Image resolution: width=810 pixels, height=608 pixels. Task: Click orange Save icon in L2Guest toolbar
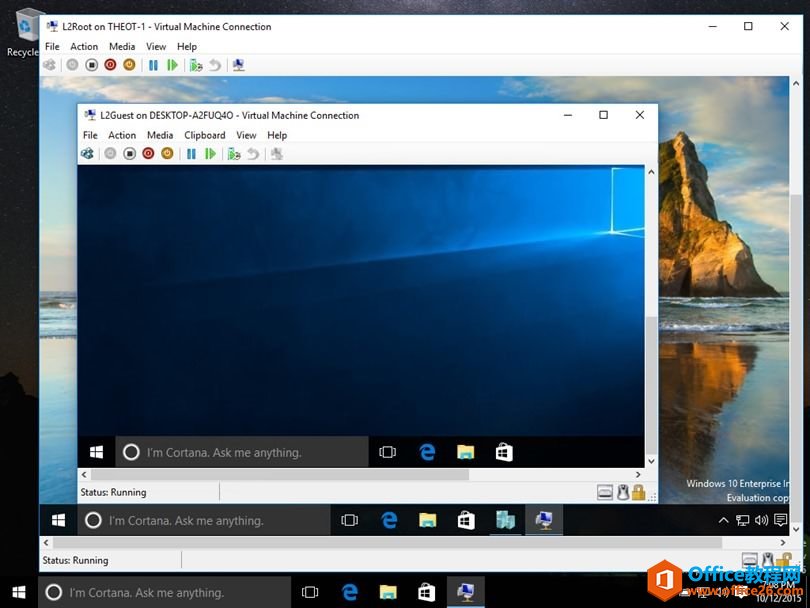(167, 153)
